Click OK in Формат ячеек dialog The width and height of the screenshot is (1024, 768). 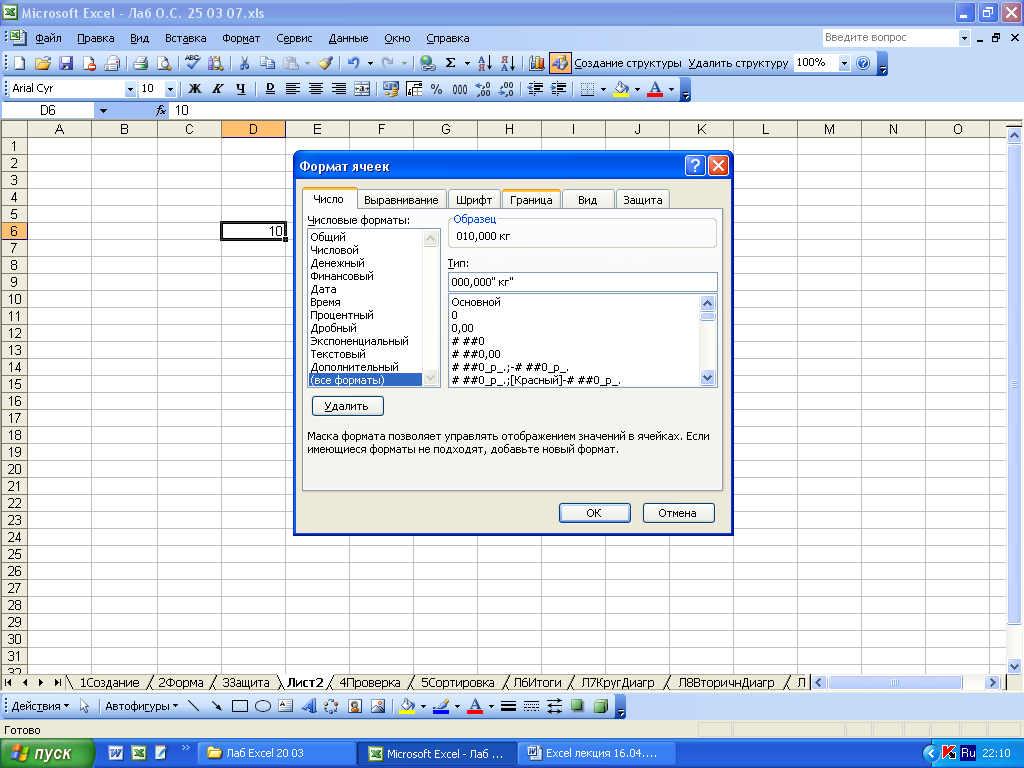coord(594,513)
